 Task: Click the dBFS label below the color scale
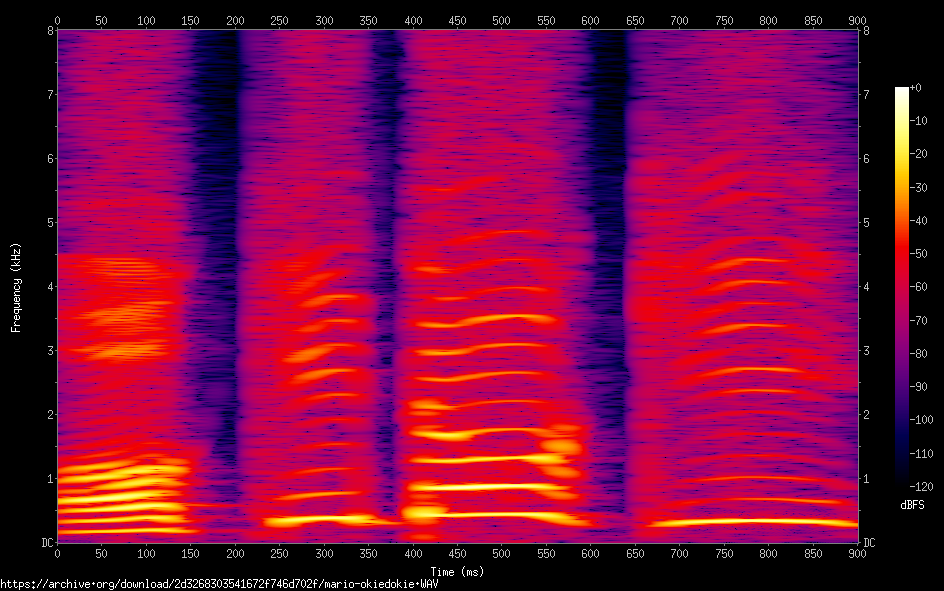tap(911, 503)
